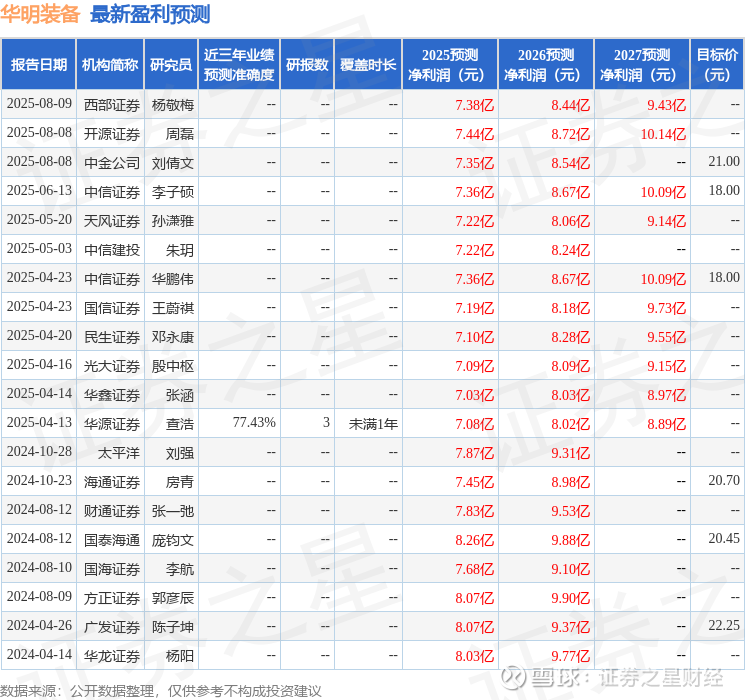
Task: Click 方正证券 institution cell
Action: coord(112,598)
